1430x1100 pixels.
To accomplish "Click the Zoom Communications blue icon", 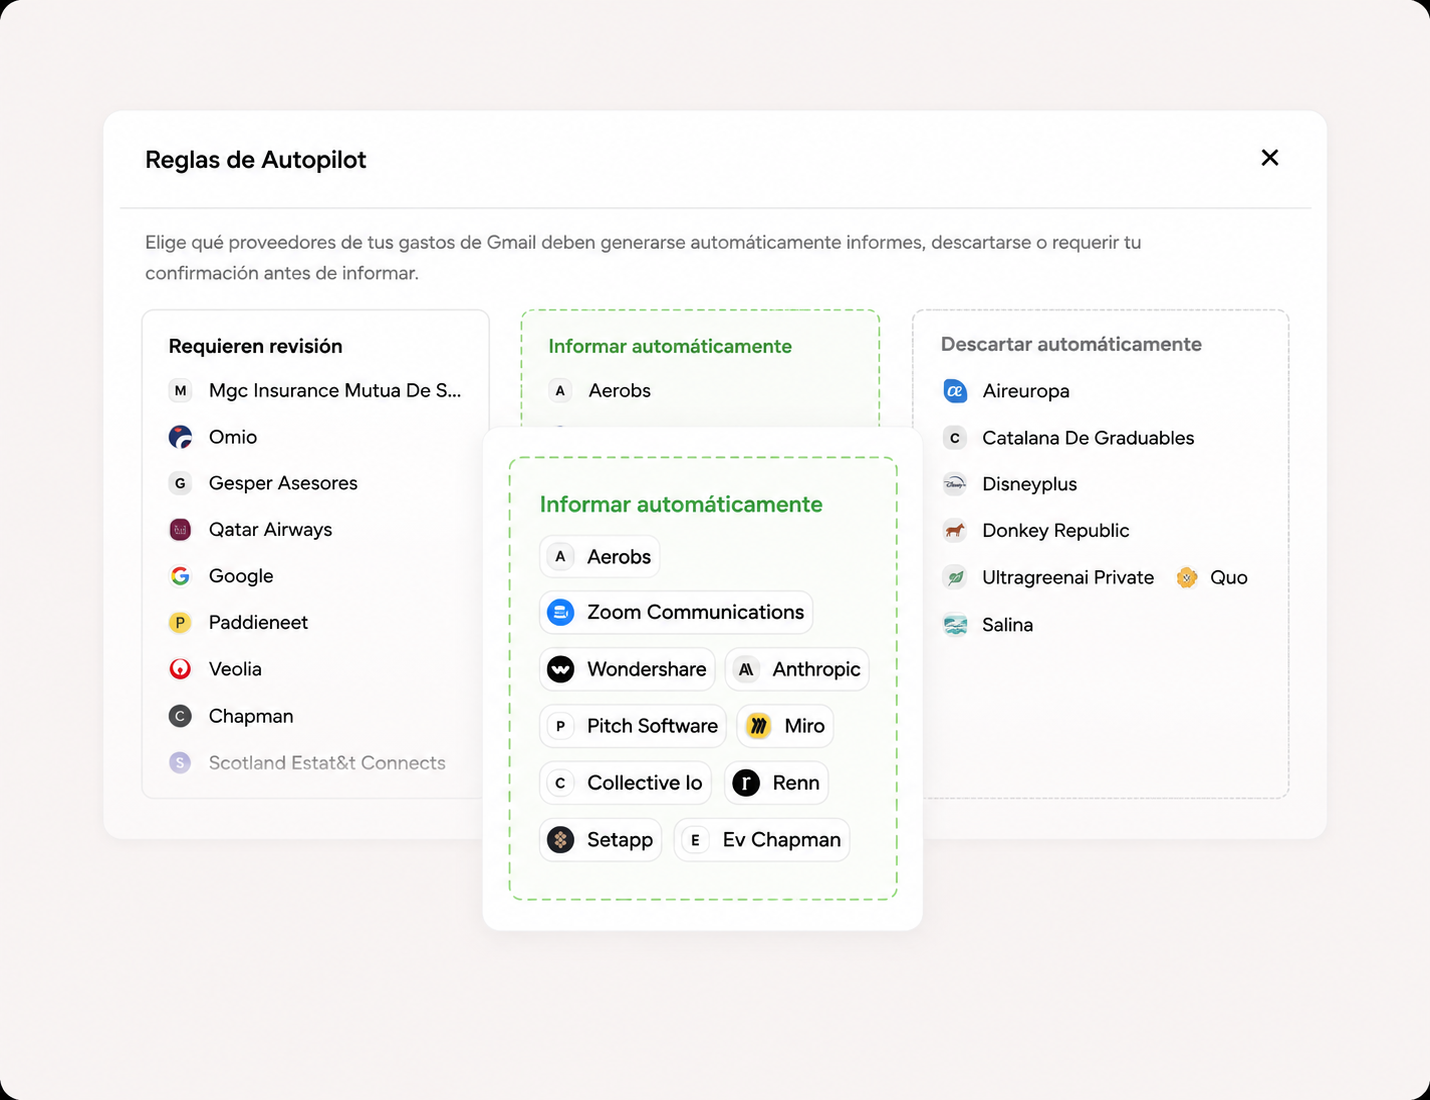I will click(x=561, y=612).
